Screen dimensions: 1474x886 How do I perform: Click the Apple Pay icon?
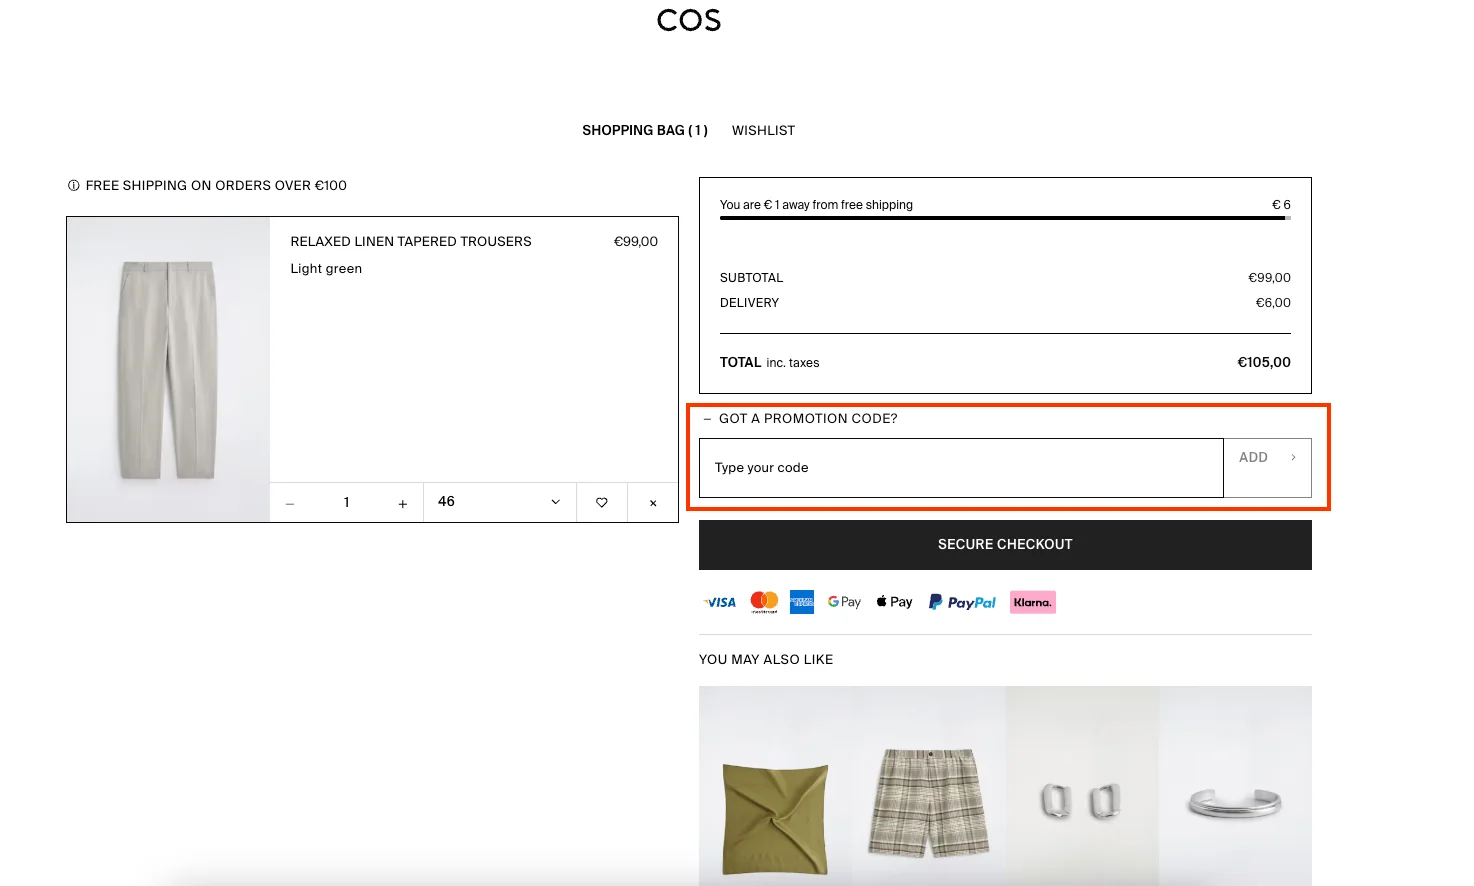coord(894,602)
